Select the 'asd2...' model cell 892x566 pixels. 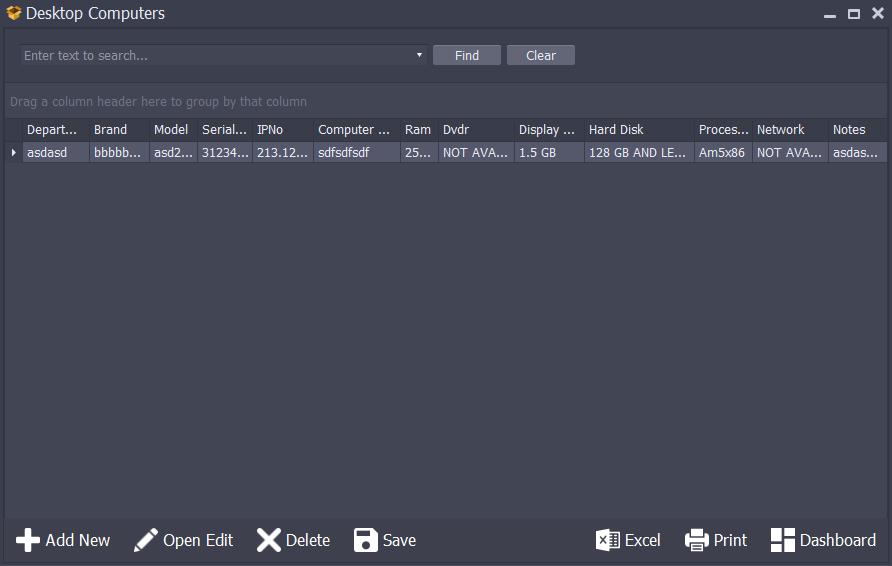coord(174,152)
